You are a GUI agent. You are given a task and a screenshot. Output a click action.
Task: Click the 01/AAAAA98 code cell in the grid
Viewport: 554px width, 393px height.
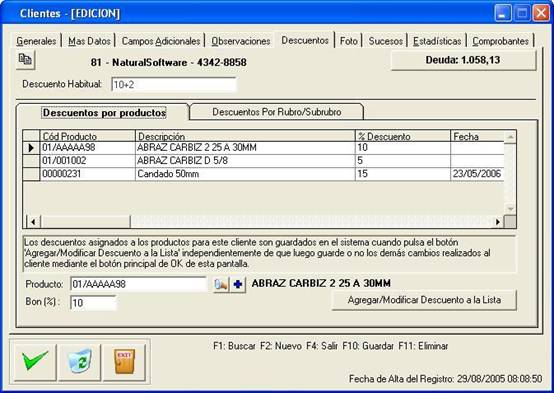pos(88,148)
